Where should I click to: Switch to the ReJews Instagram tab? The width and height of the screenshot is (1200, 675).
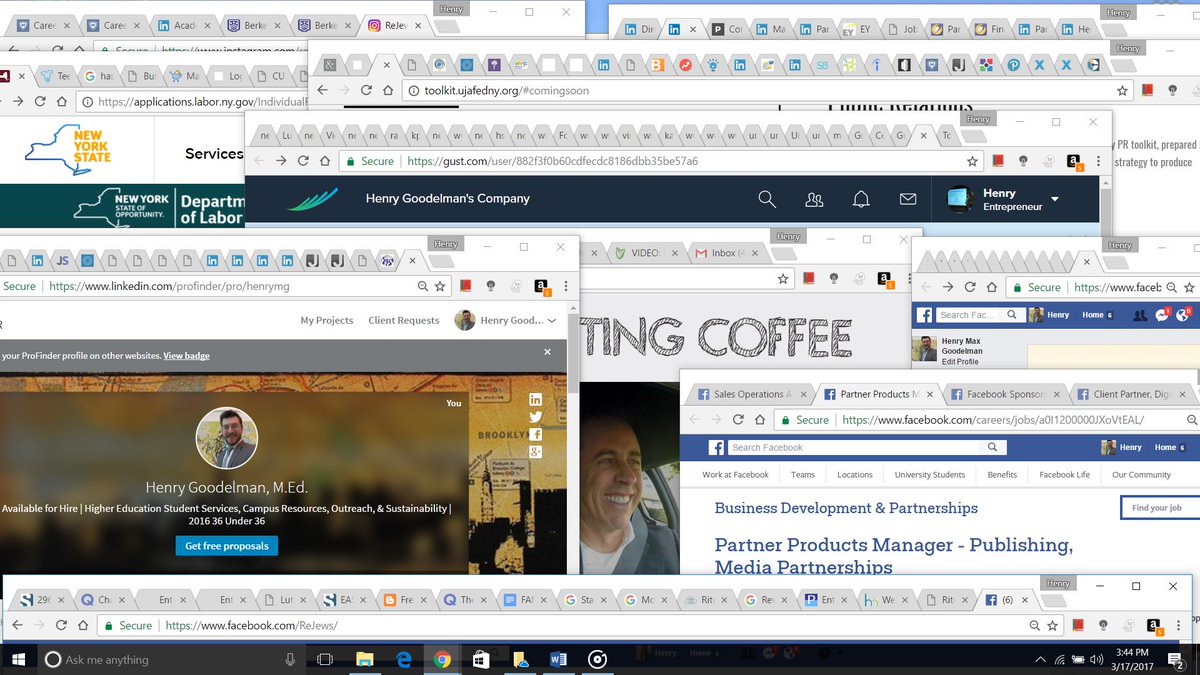[x=396, y=25]
